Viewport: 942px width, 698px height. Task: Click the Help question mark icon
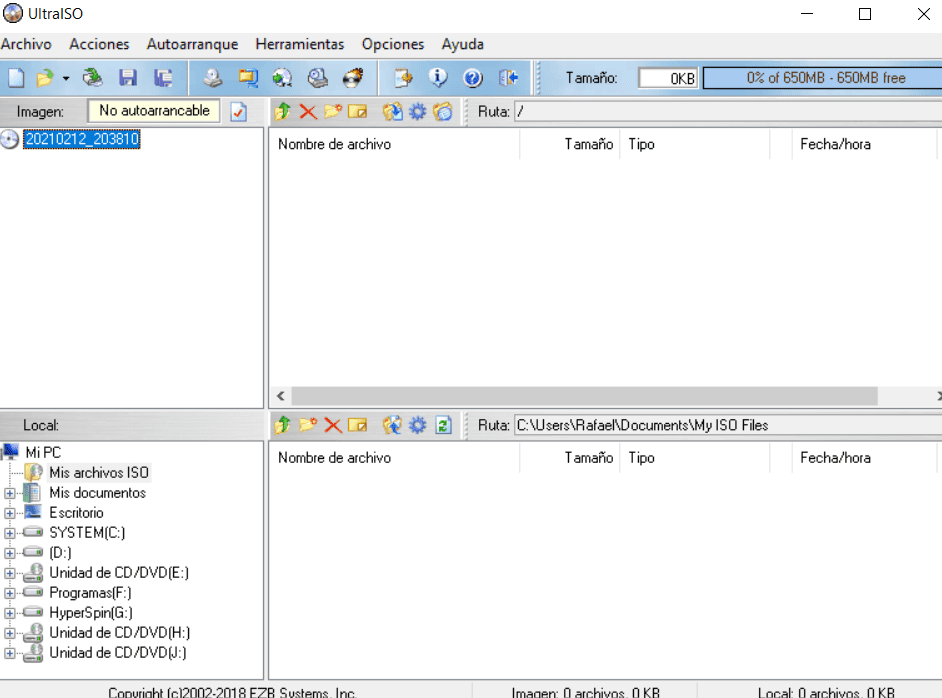(473, 77)
